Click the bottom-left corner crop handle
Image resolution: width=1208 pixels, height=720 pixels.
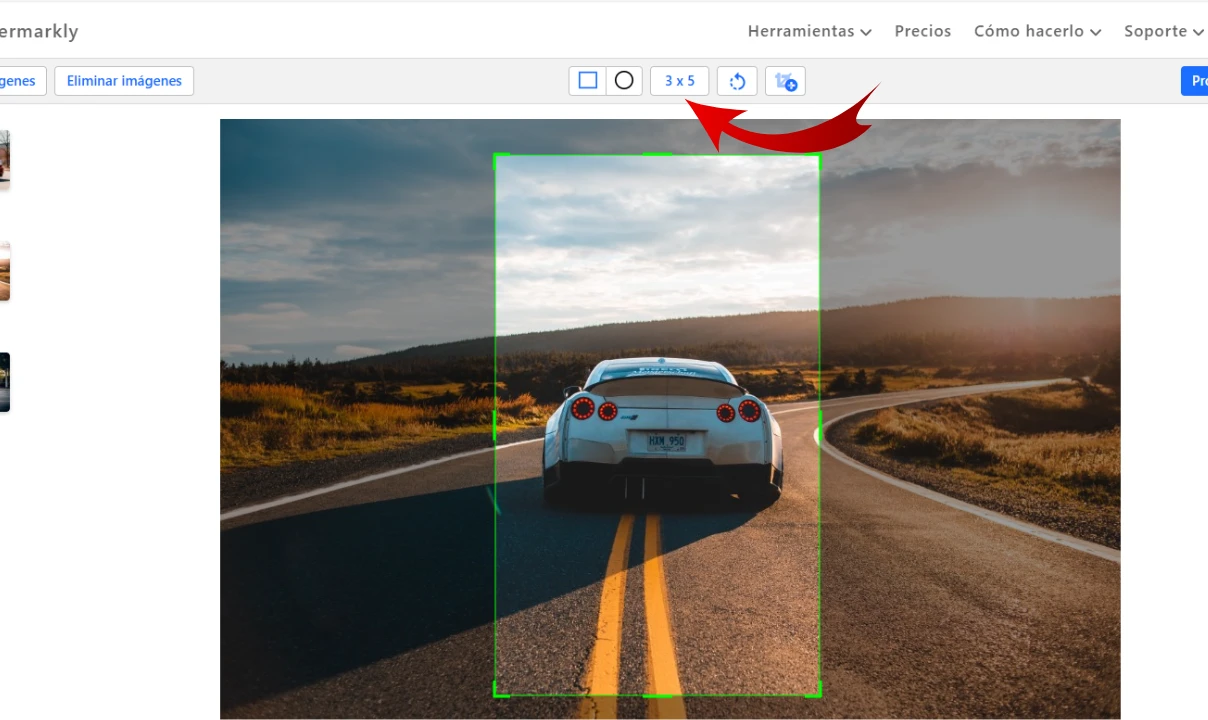497,693
